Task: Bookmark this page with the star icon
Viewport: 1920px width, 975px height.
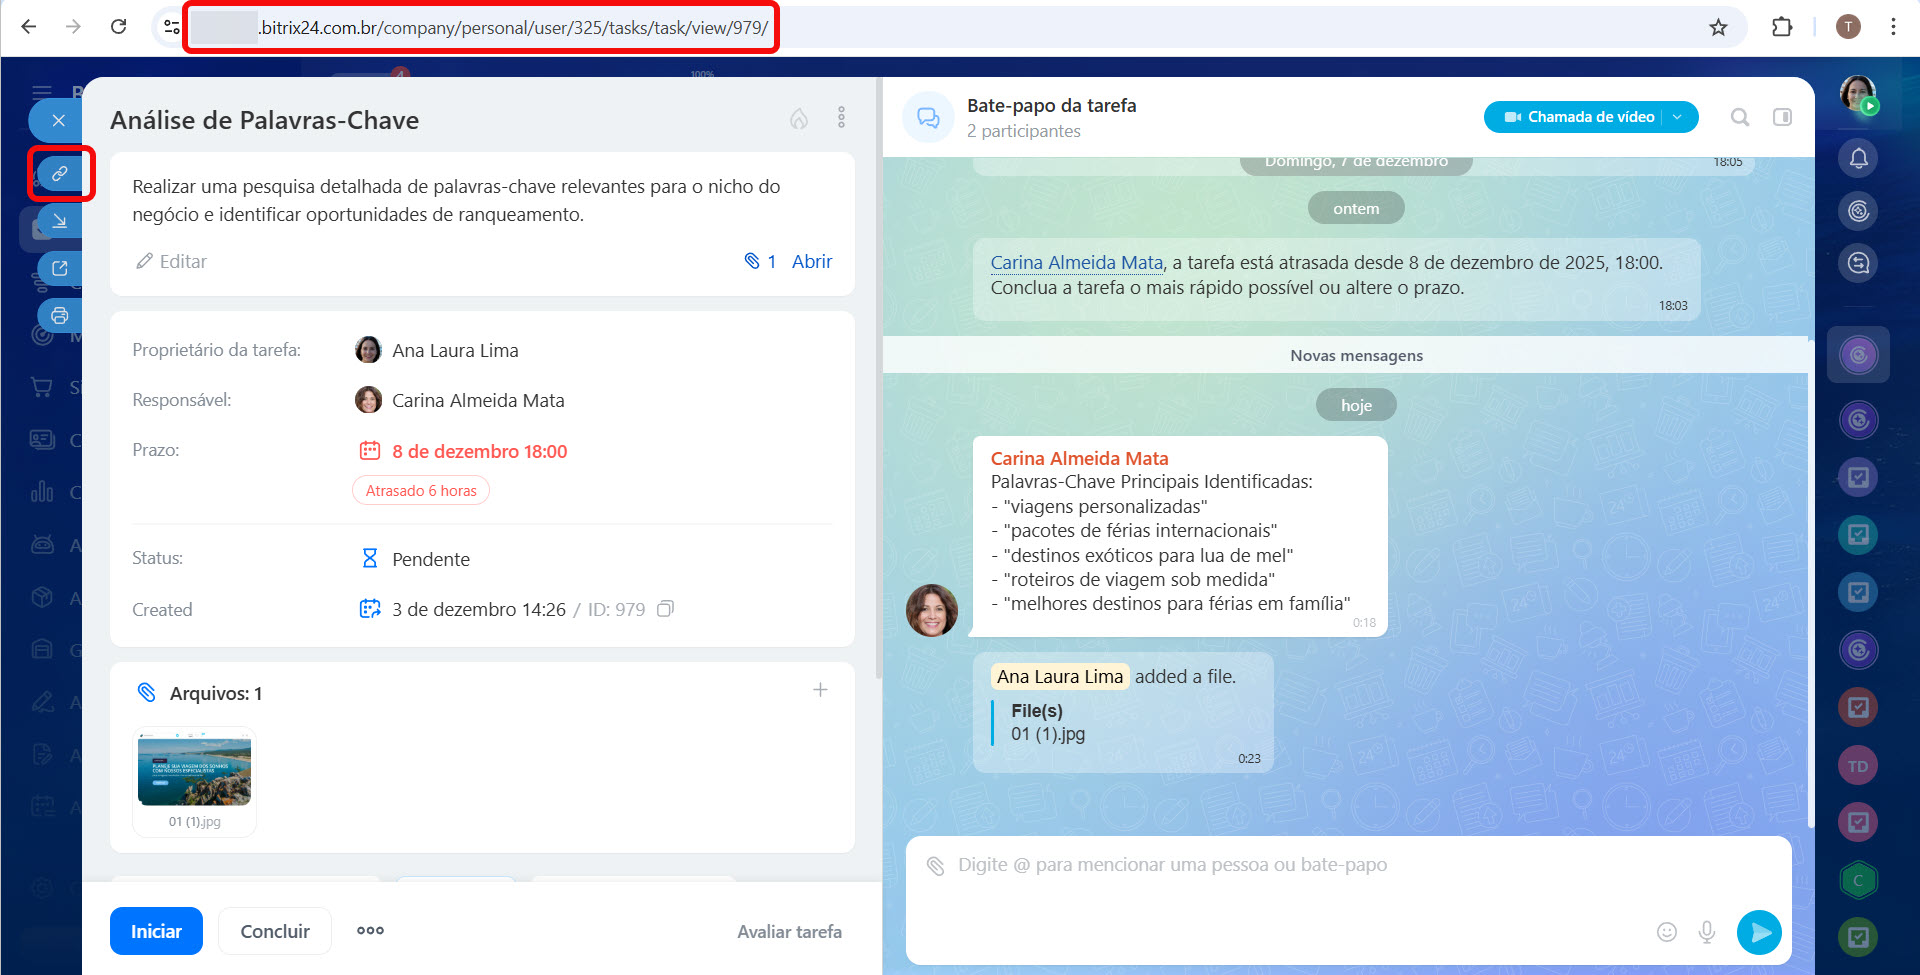Action: pyautogui.click(x=1718, y=27)
